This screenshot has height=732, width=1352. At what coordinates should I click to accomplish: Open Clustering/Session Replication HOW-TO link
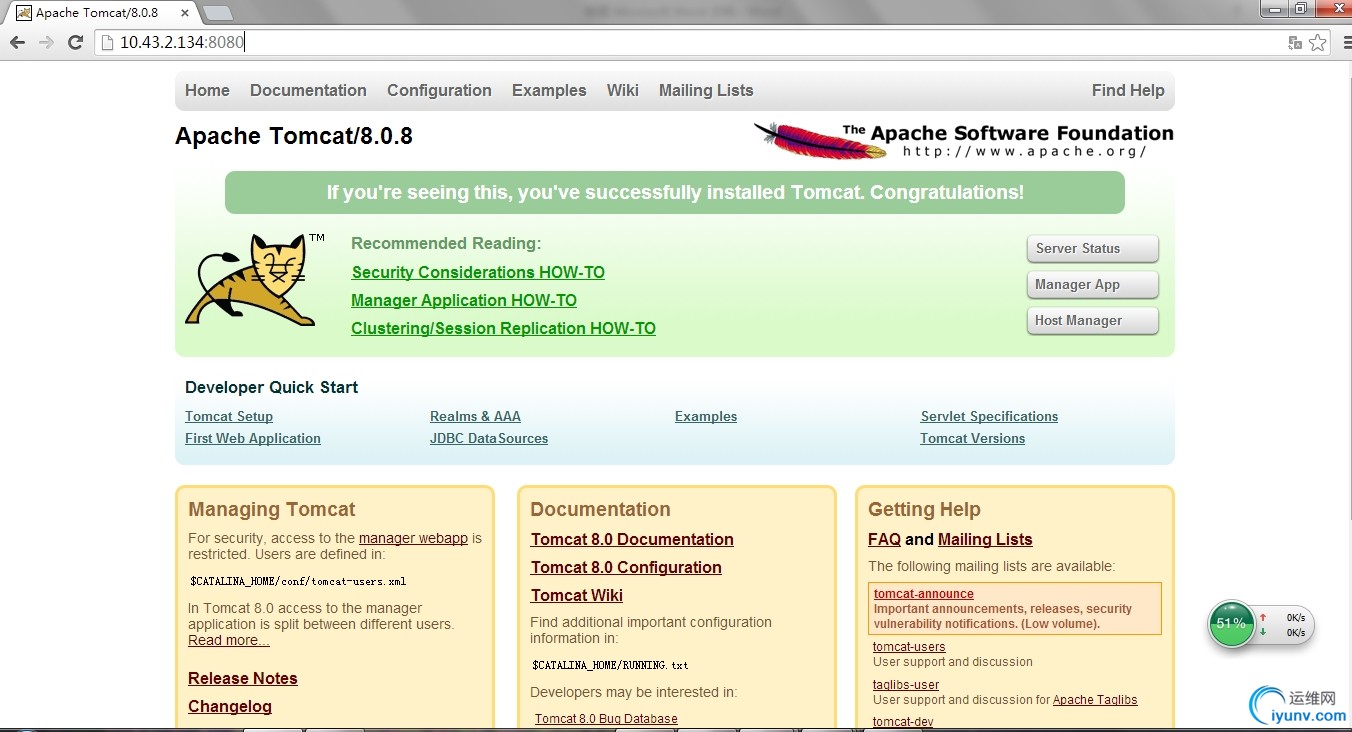[503, 328]
